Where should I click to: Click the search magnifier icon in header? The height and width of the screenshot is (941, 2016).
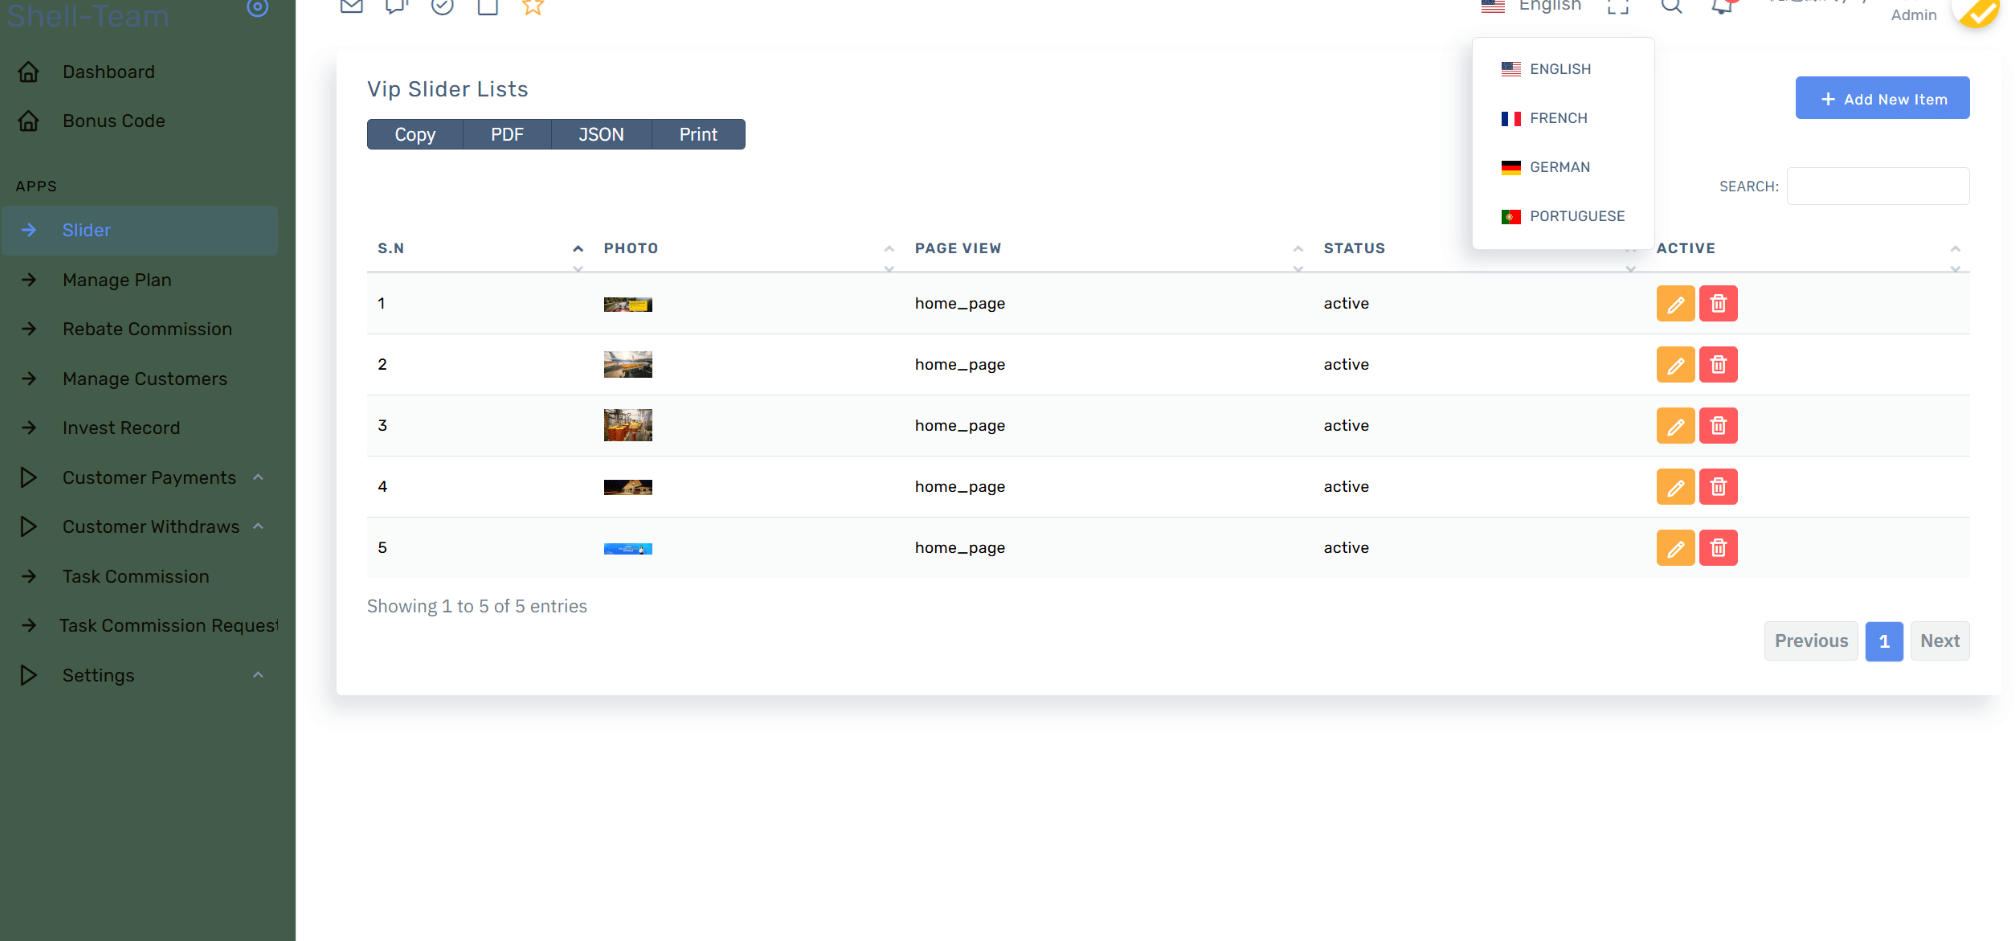tap(1671, 7)
